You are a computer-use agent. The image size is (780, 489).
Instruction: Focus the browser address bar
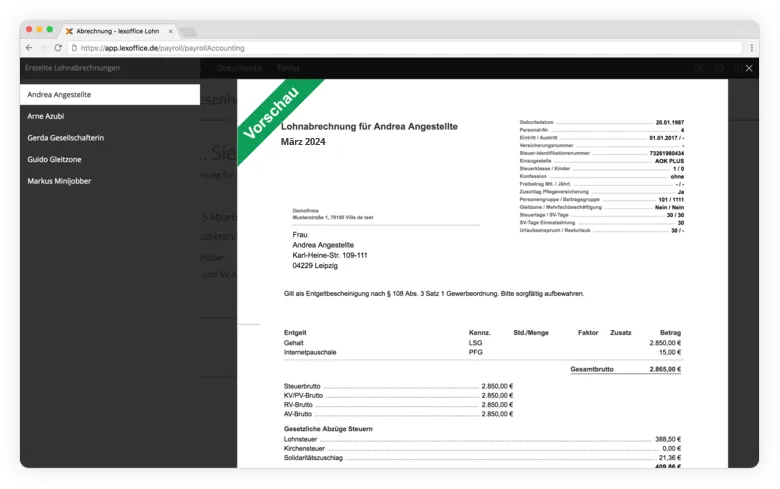pos(400,47)
